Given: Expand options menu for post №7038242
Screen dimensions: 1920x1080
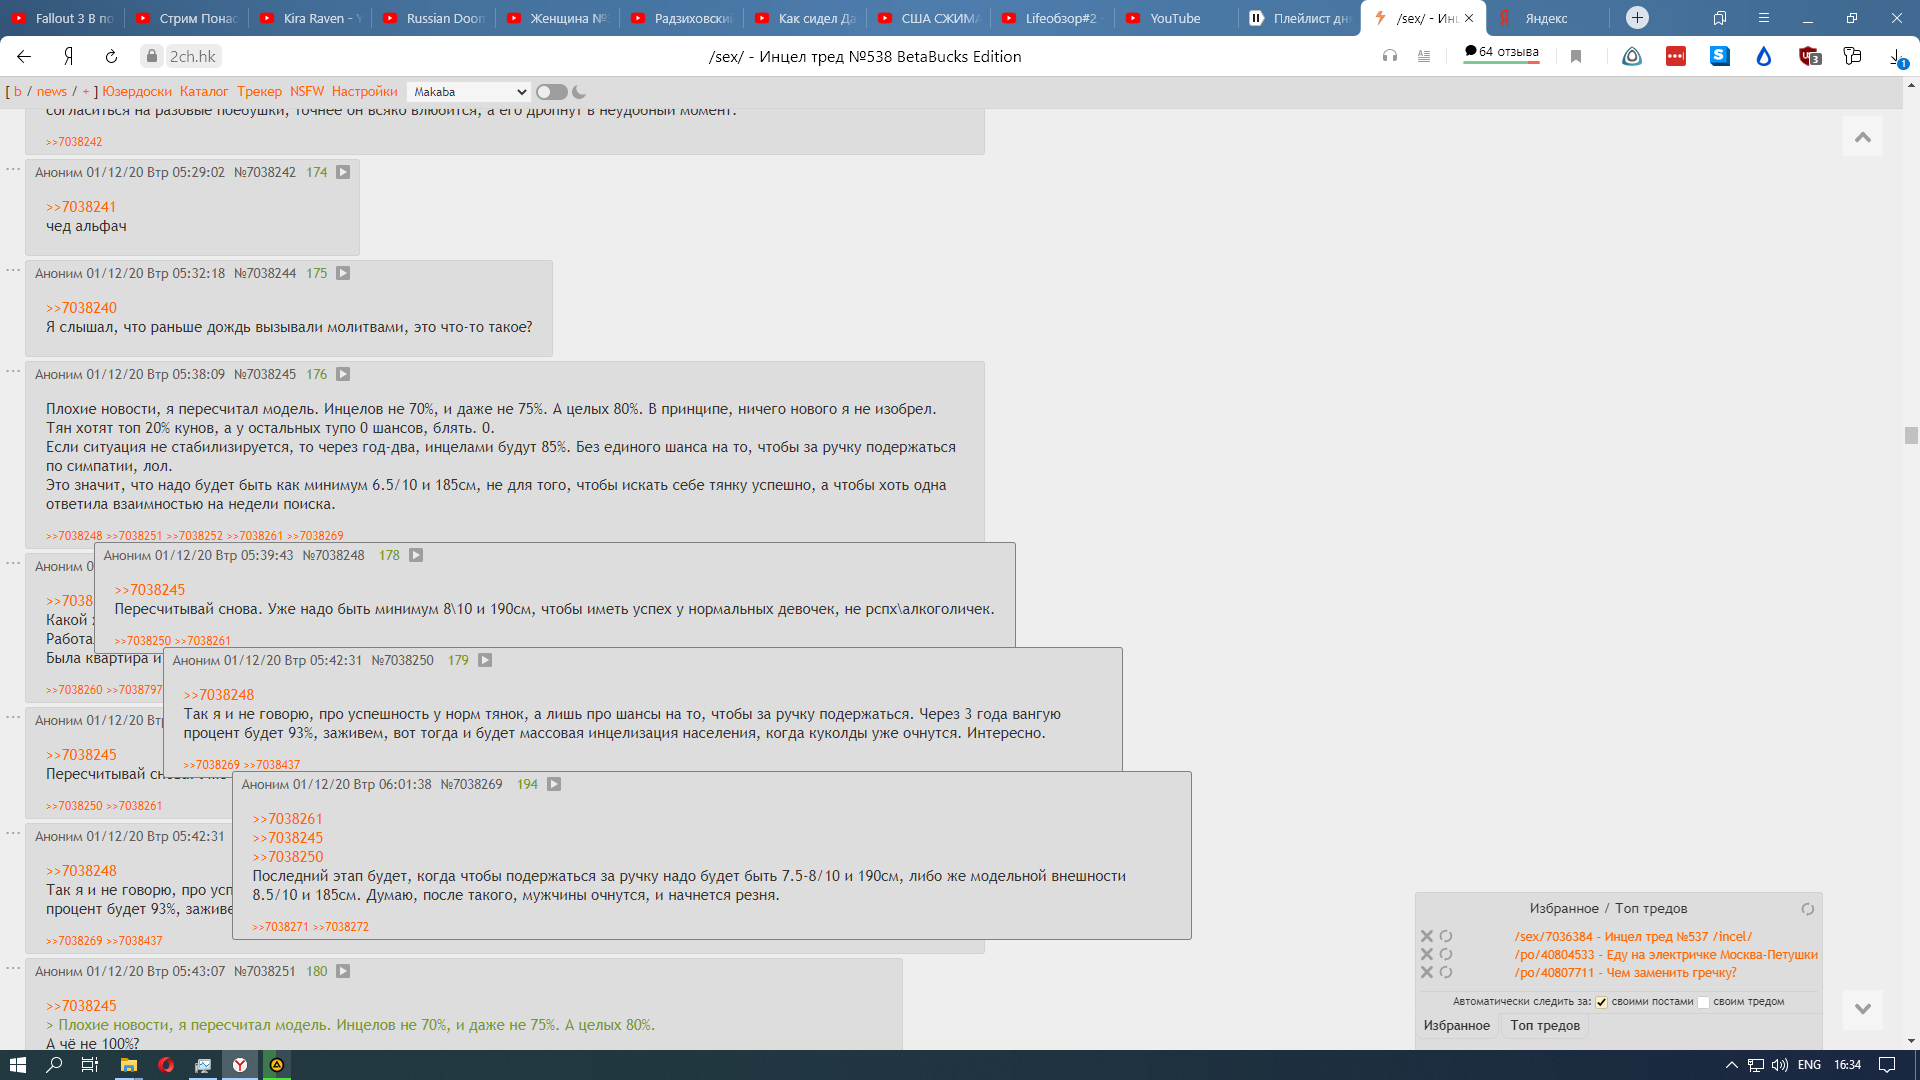Looking at the screenshot, I should point(13,169).
